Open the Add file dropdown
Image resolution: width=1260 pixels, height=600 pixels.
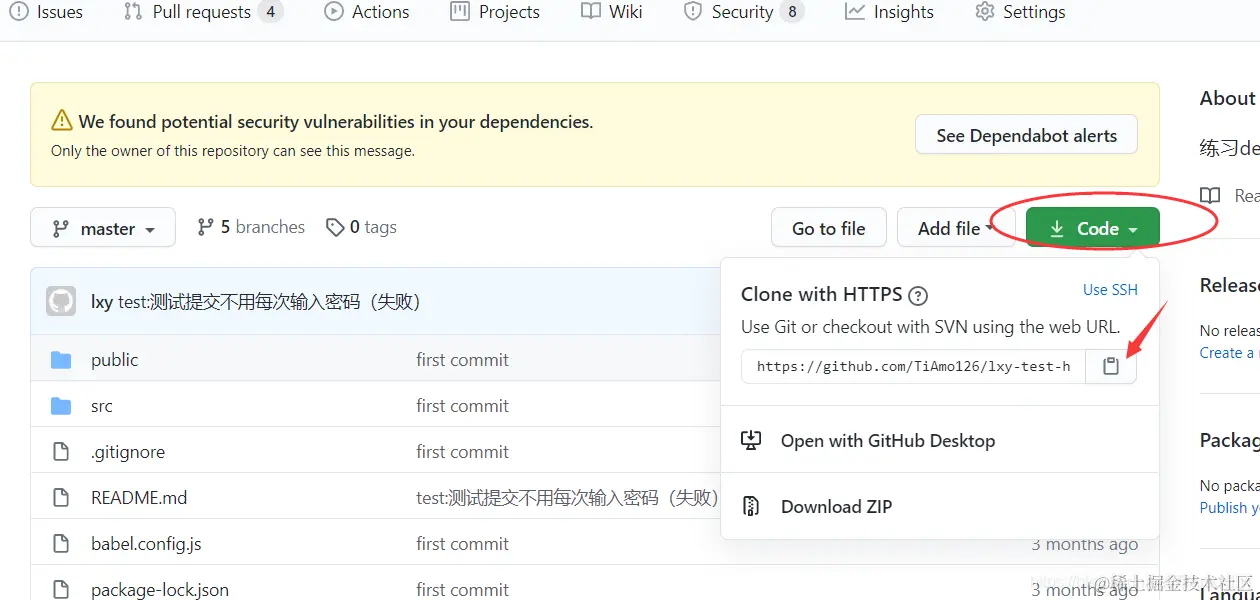pos(955,228)
